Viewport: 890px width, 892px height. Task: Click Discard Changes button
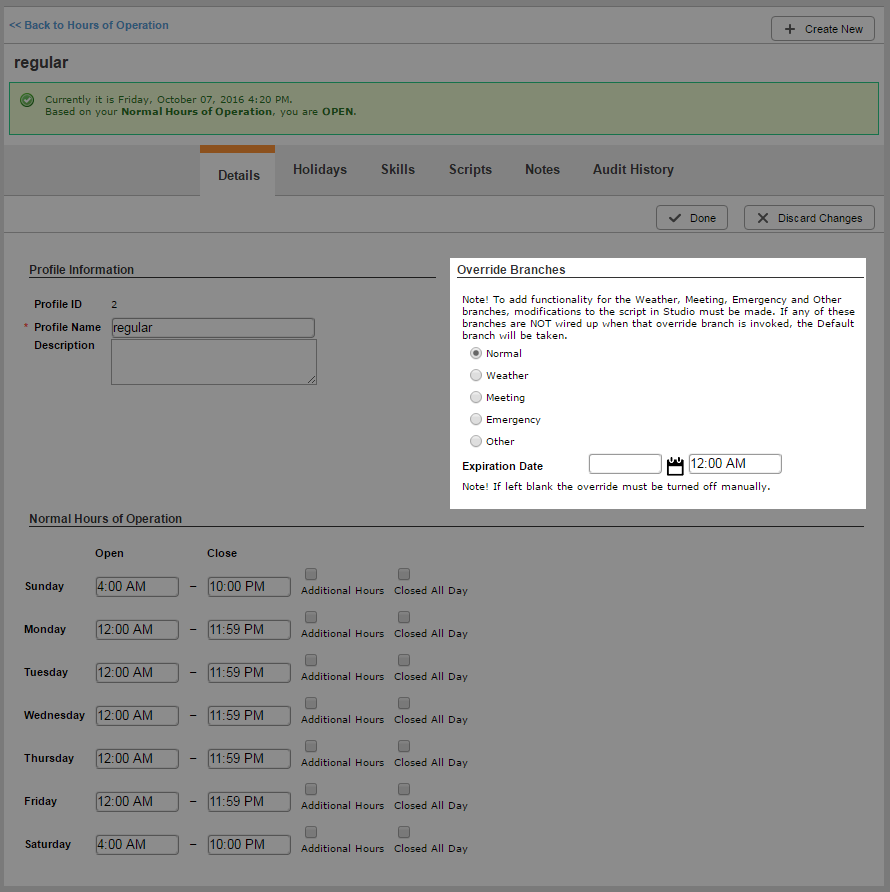809,218
